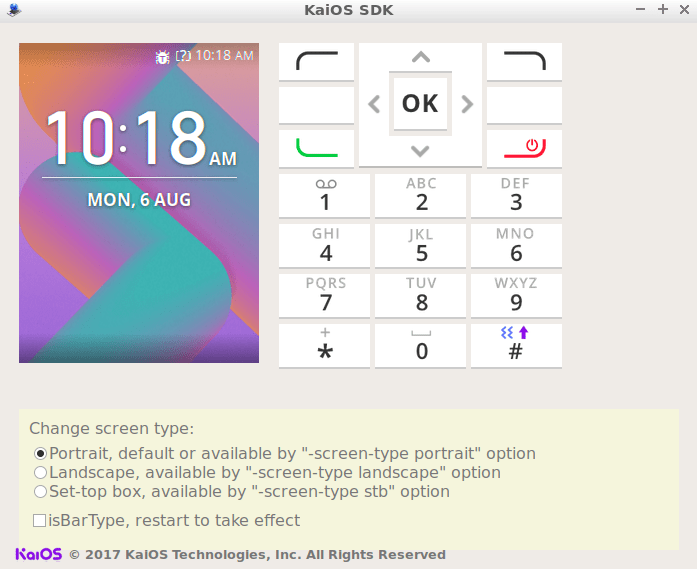The width and height of the screenshot is (697, 569).
Task: Click the large 10:18 lock screen clock
Action: [x=141, y=138]
